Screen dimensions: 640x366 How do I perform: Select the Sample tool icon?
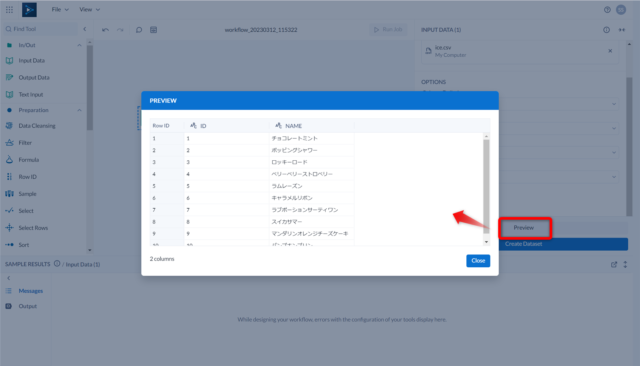(x=9, y=193)
